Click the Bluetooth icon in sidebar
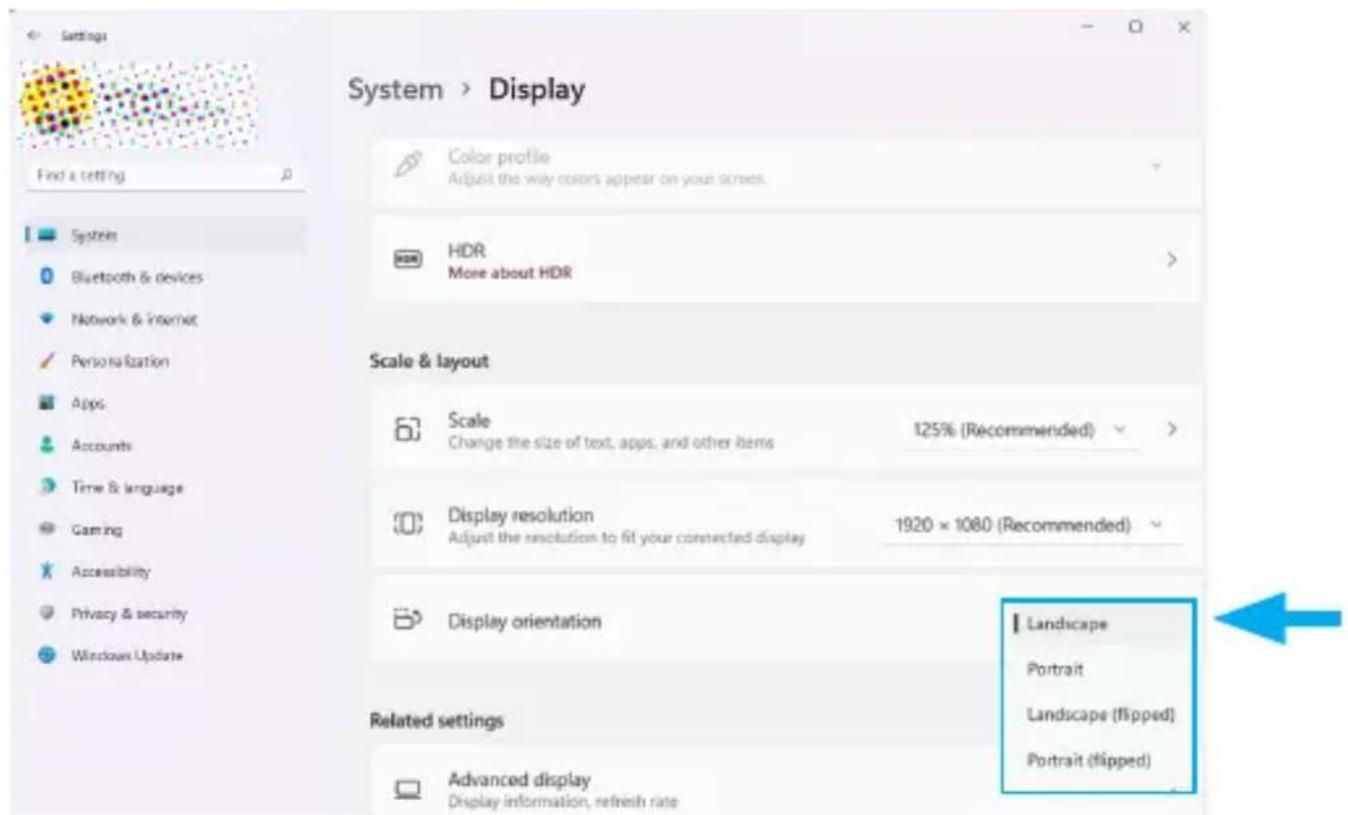Image resolution: width=1348 pixels, height=815 pixels. 46,277
